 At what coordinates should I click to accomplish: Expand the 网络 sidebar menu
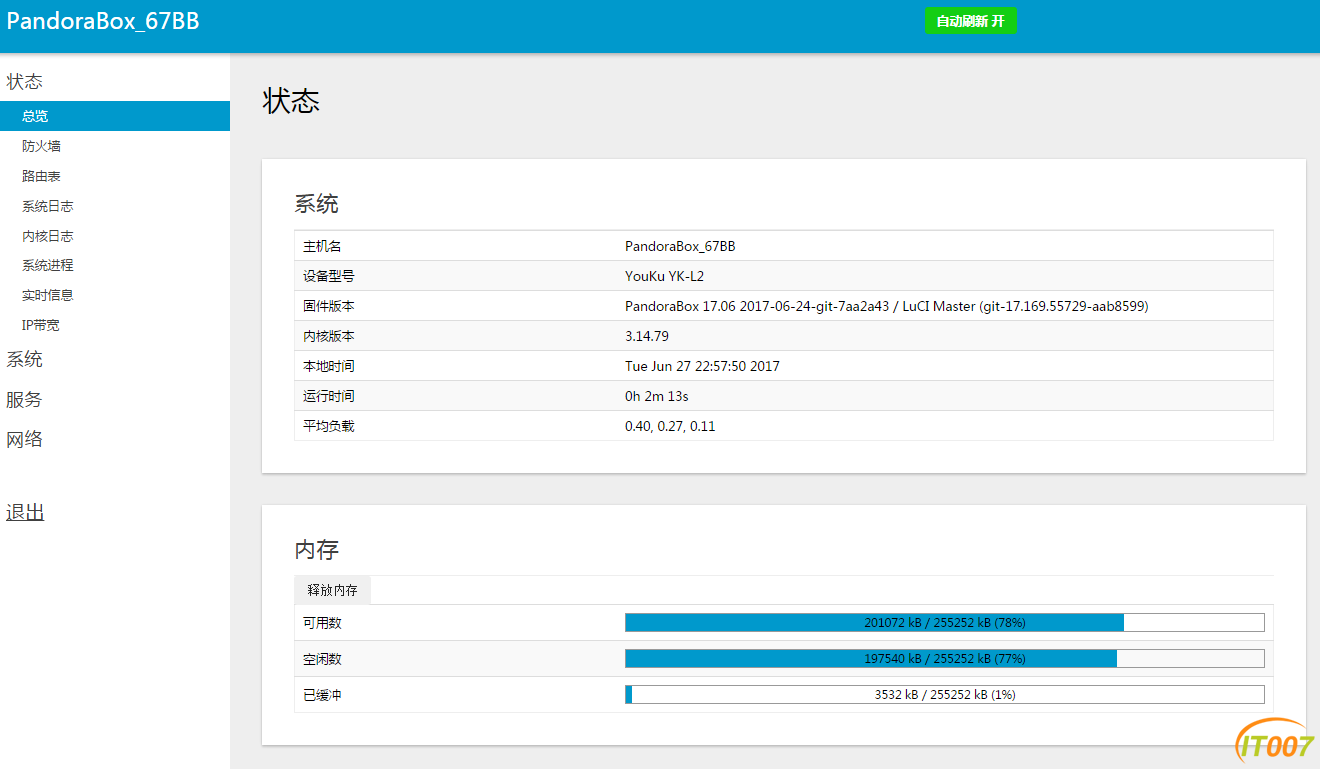coord(25,440)
